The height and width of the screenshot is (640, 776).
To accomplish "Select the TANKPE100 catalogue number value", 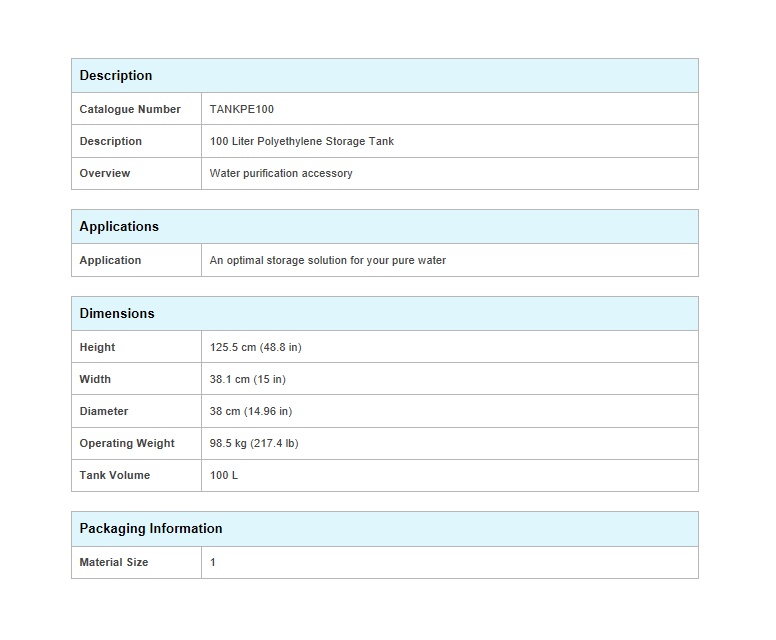I will click(x=242, y=109).
